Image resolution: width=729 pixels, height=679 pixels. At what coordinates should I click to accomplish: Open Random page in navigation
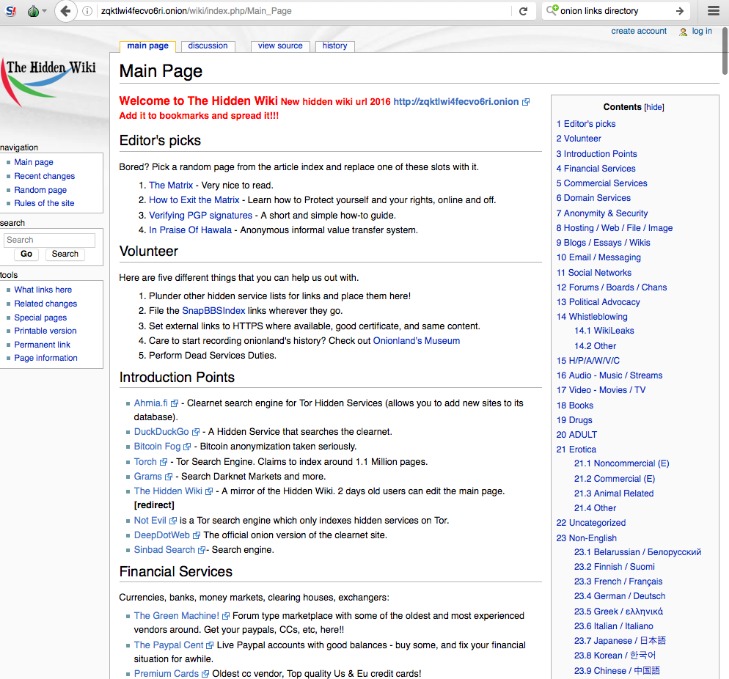[x=40, y=190]
